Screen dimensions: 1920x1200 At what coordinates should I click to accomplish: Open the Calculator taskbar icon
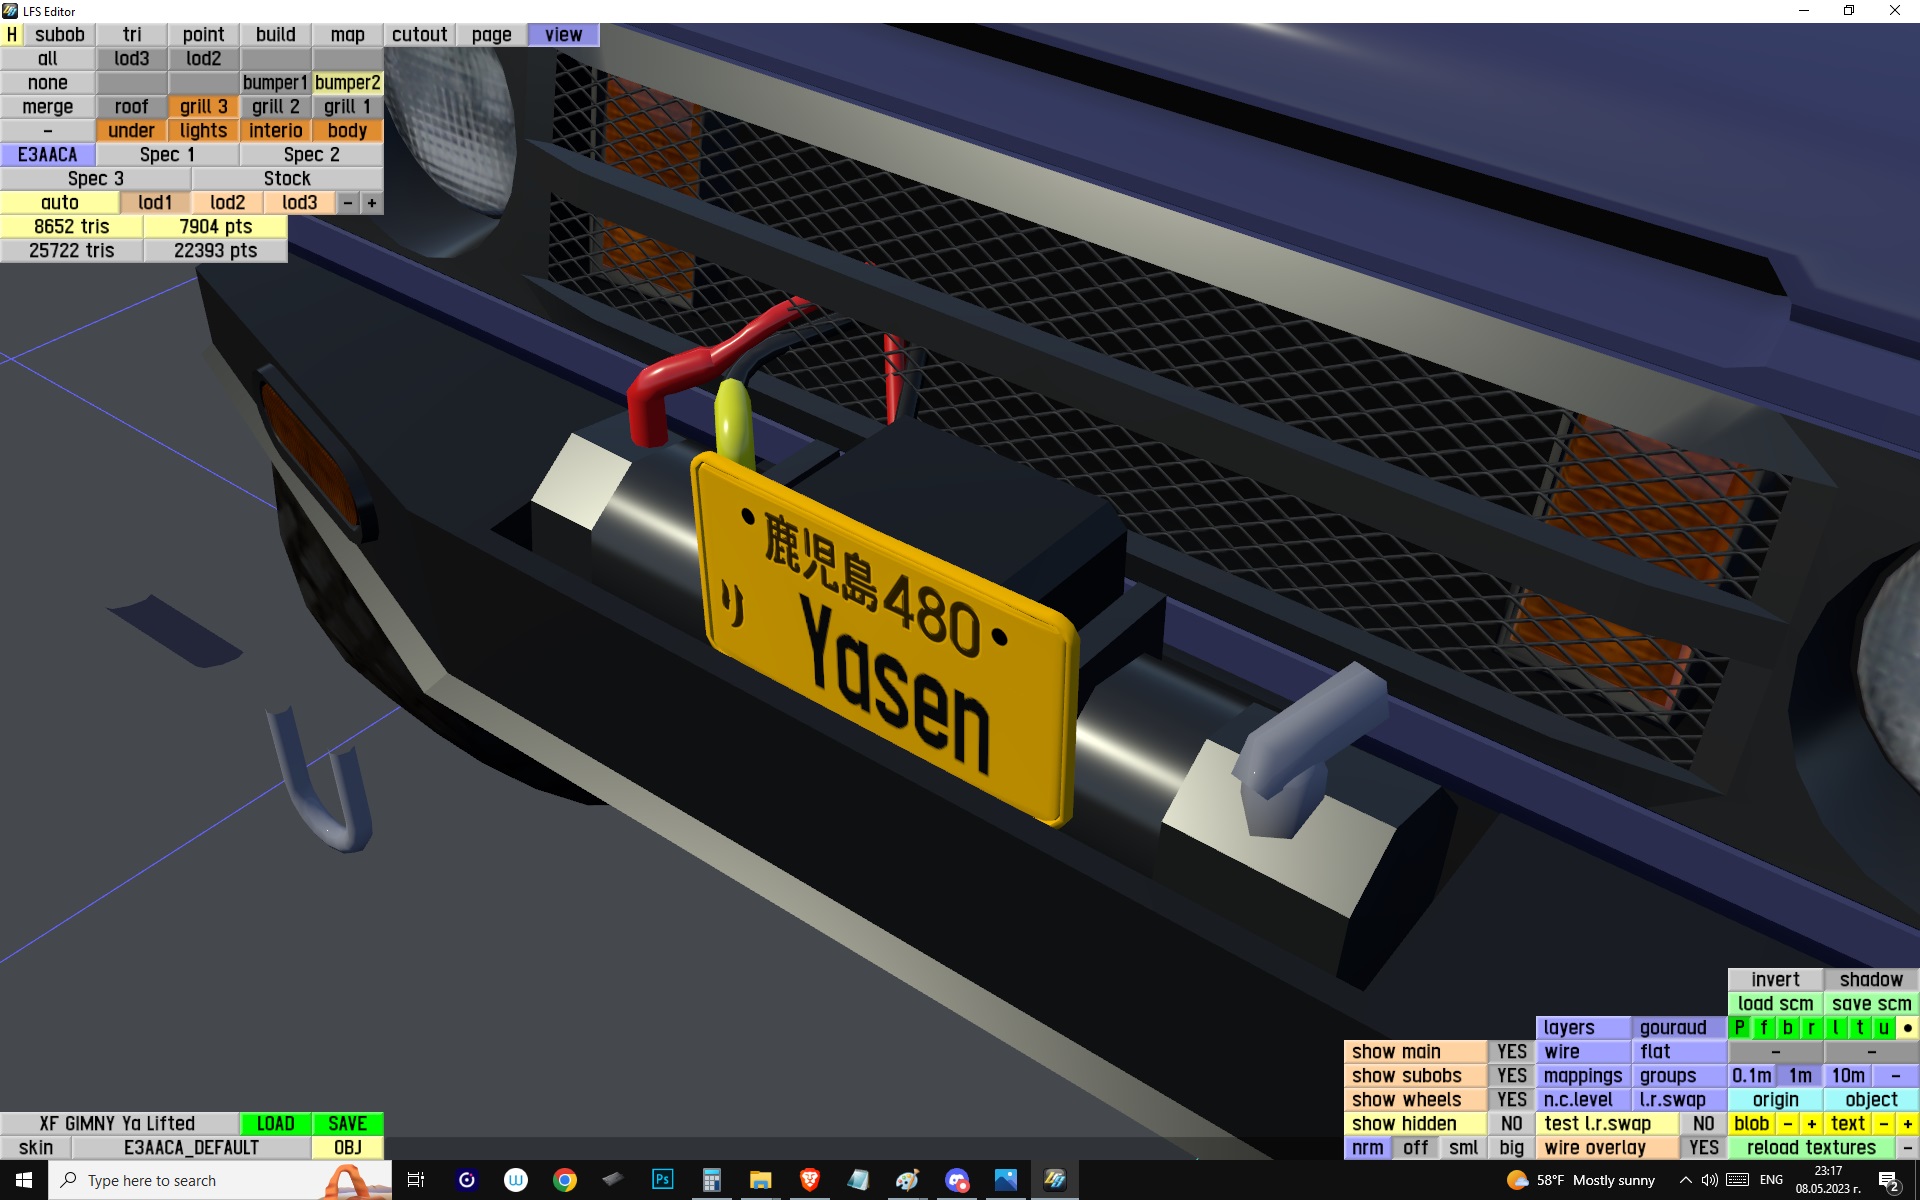point(711,1180)
